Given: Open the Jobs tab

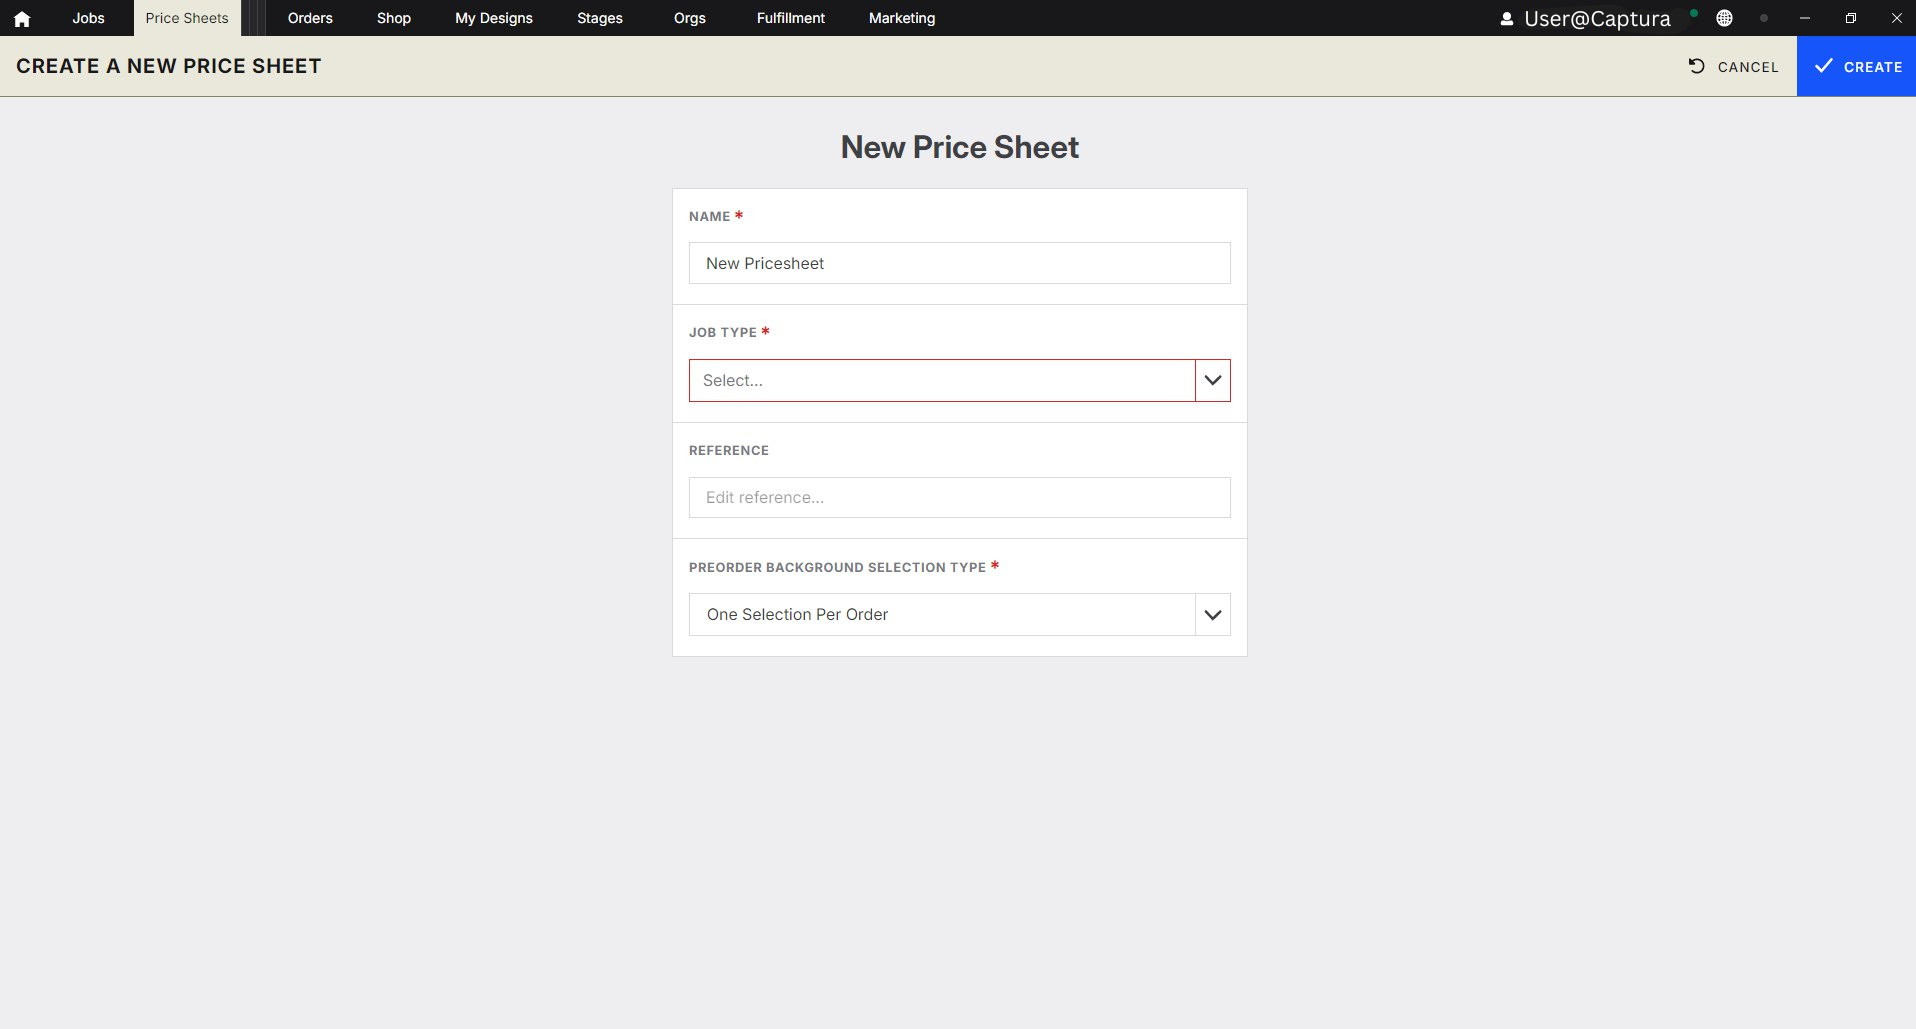Looking at the screenshot, I should click(x=88, y=18).
